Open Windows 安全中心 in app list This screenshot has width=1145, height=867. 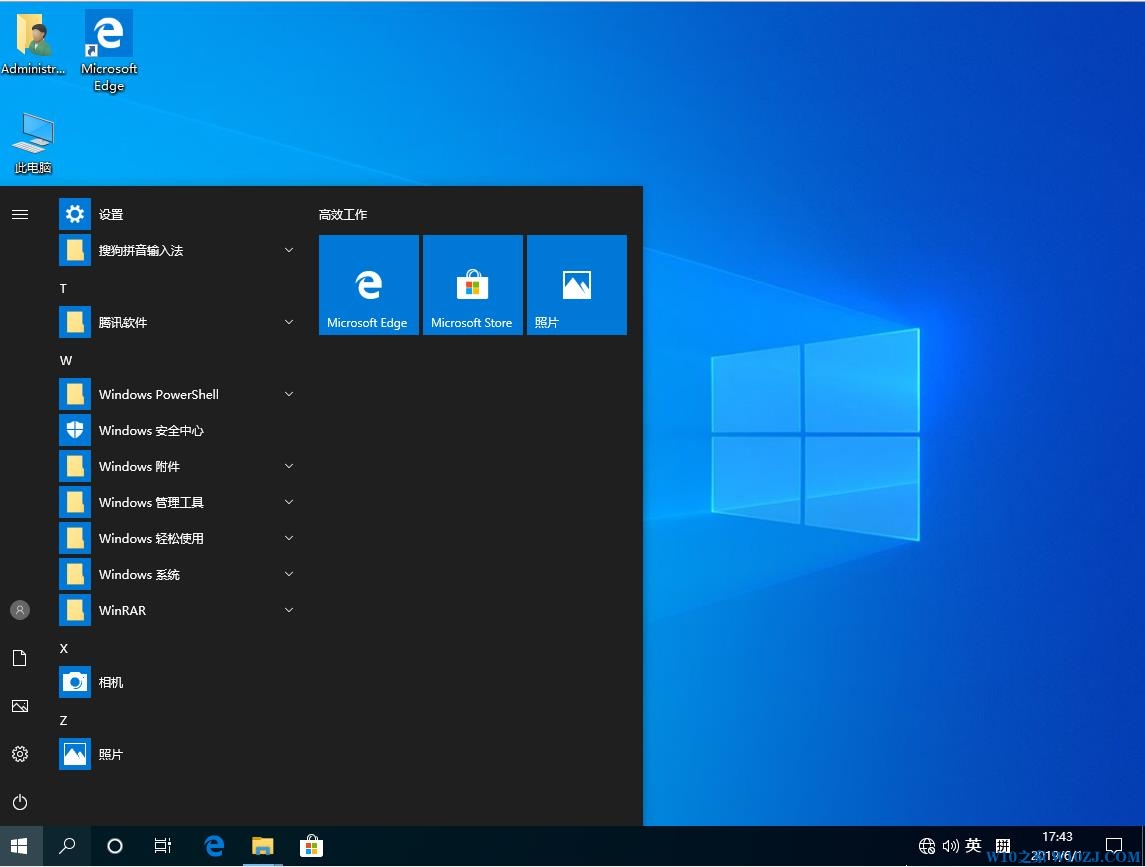[x=179, y=430]
